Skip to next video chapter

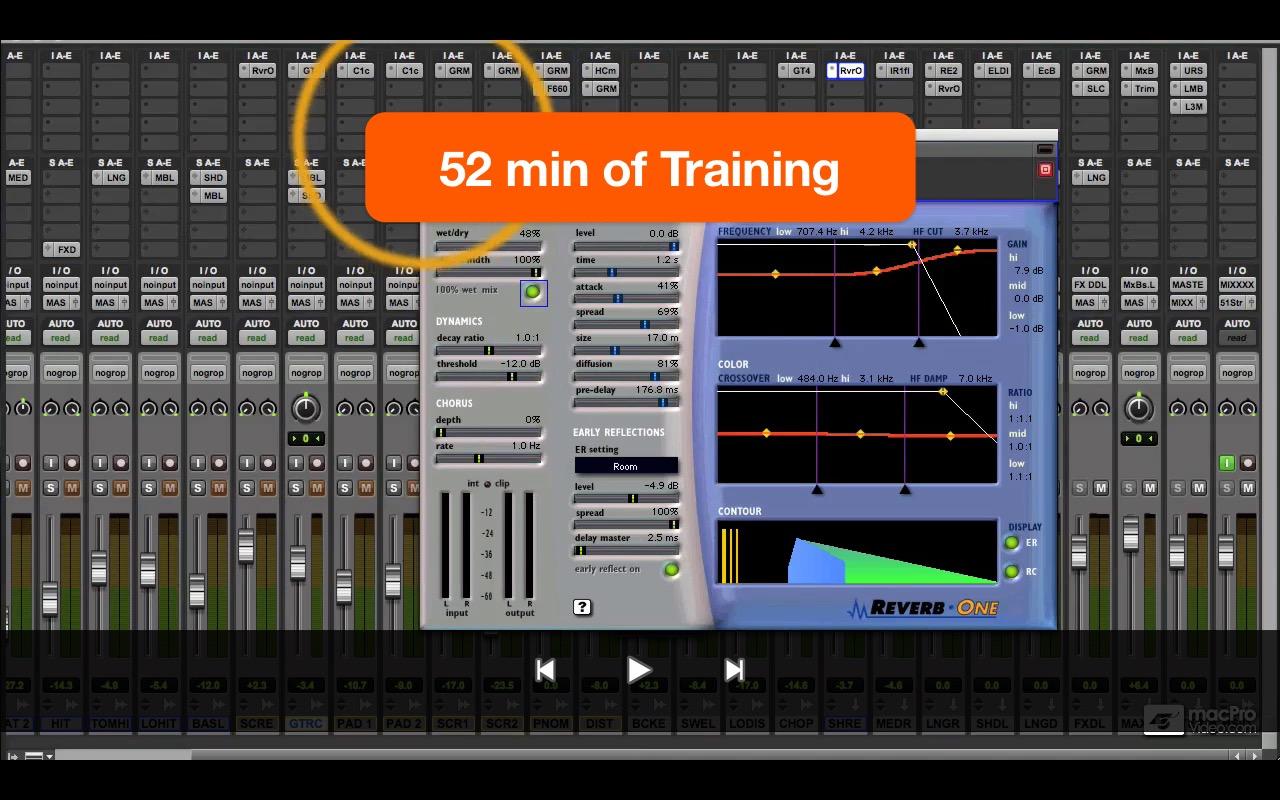[x=734, y=670]
